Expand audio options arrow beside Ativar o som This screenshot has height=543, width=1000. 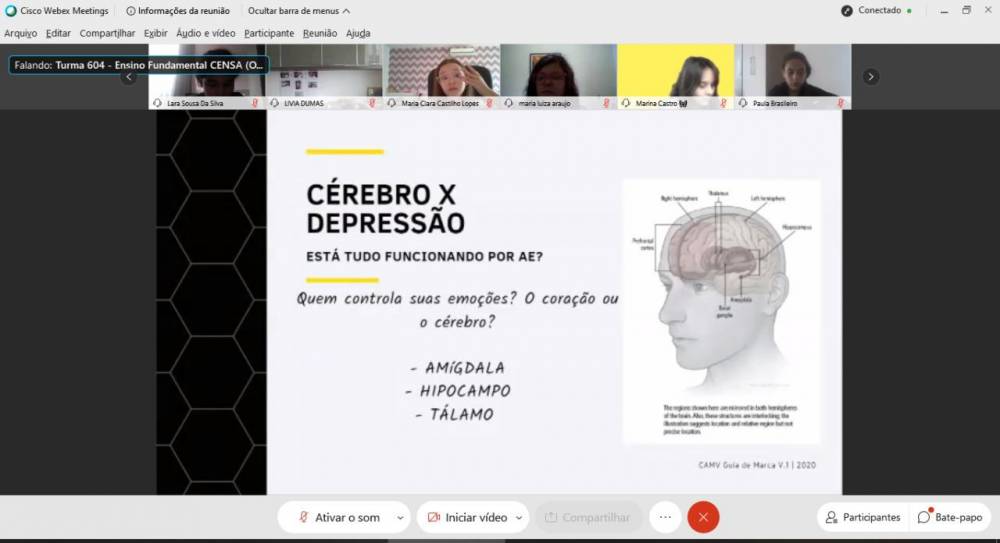coord(400,517)
